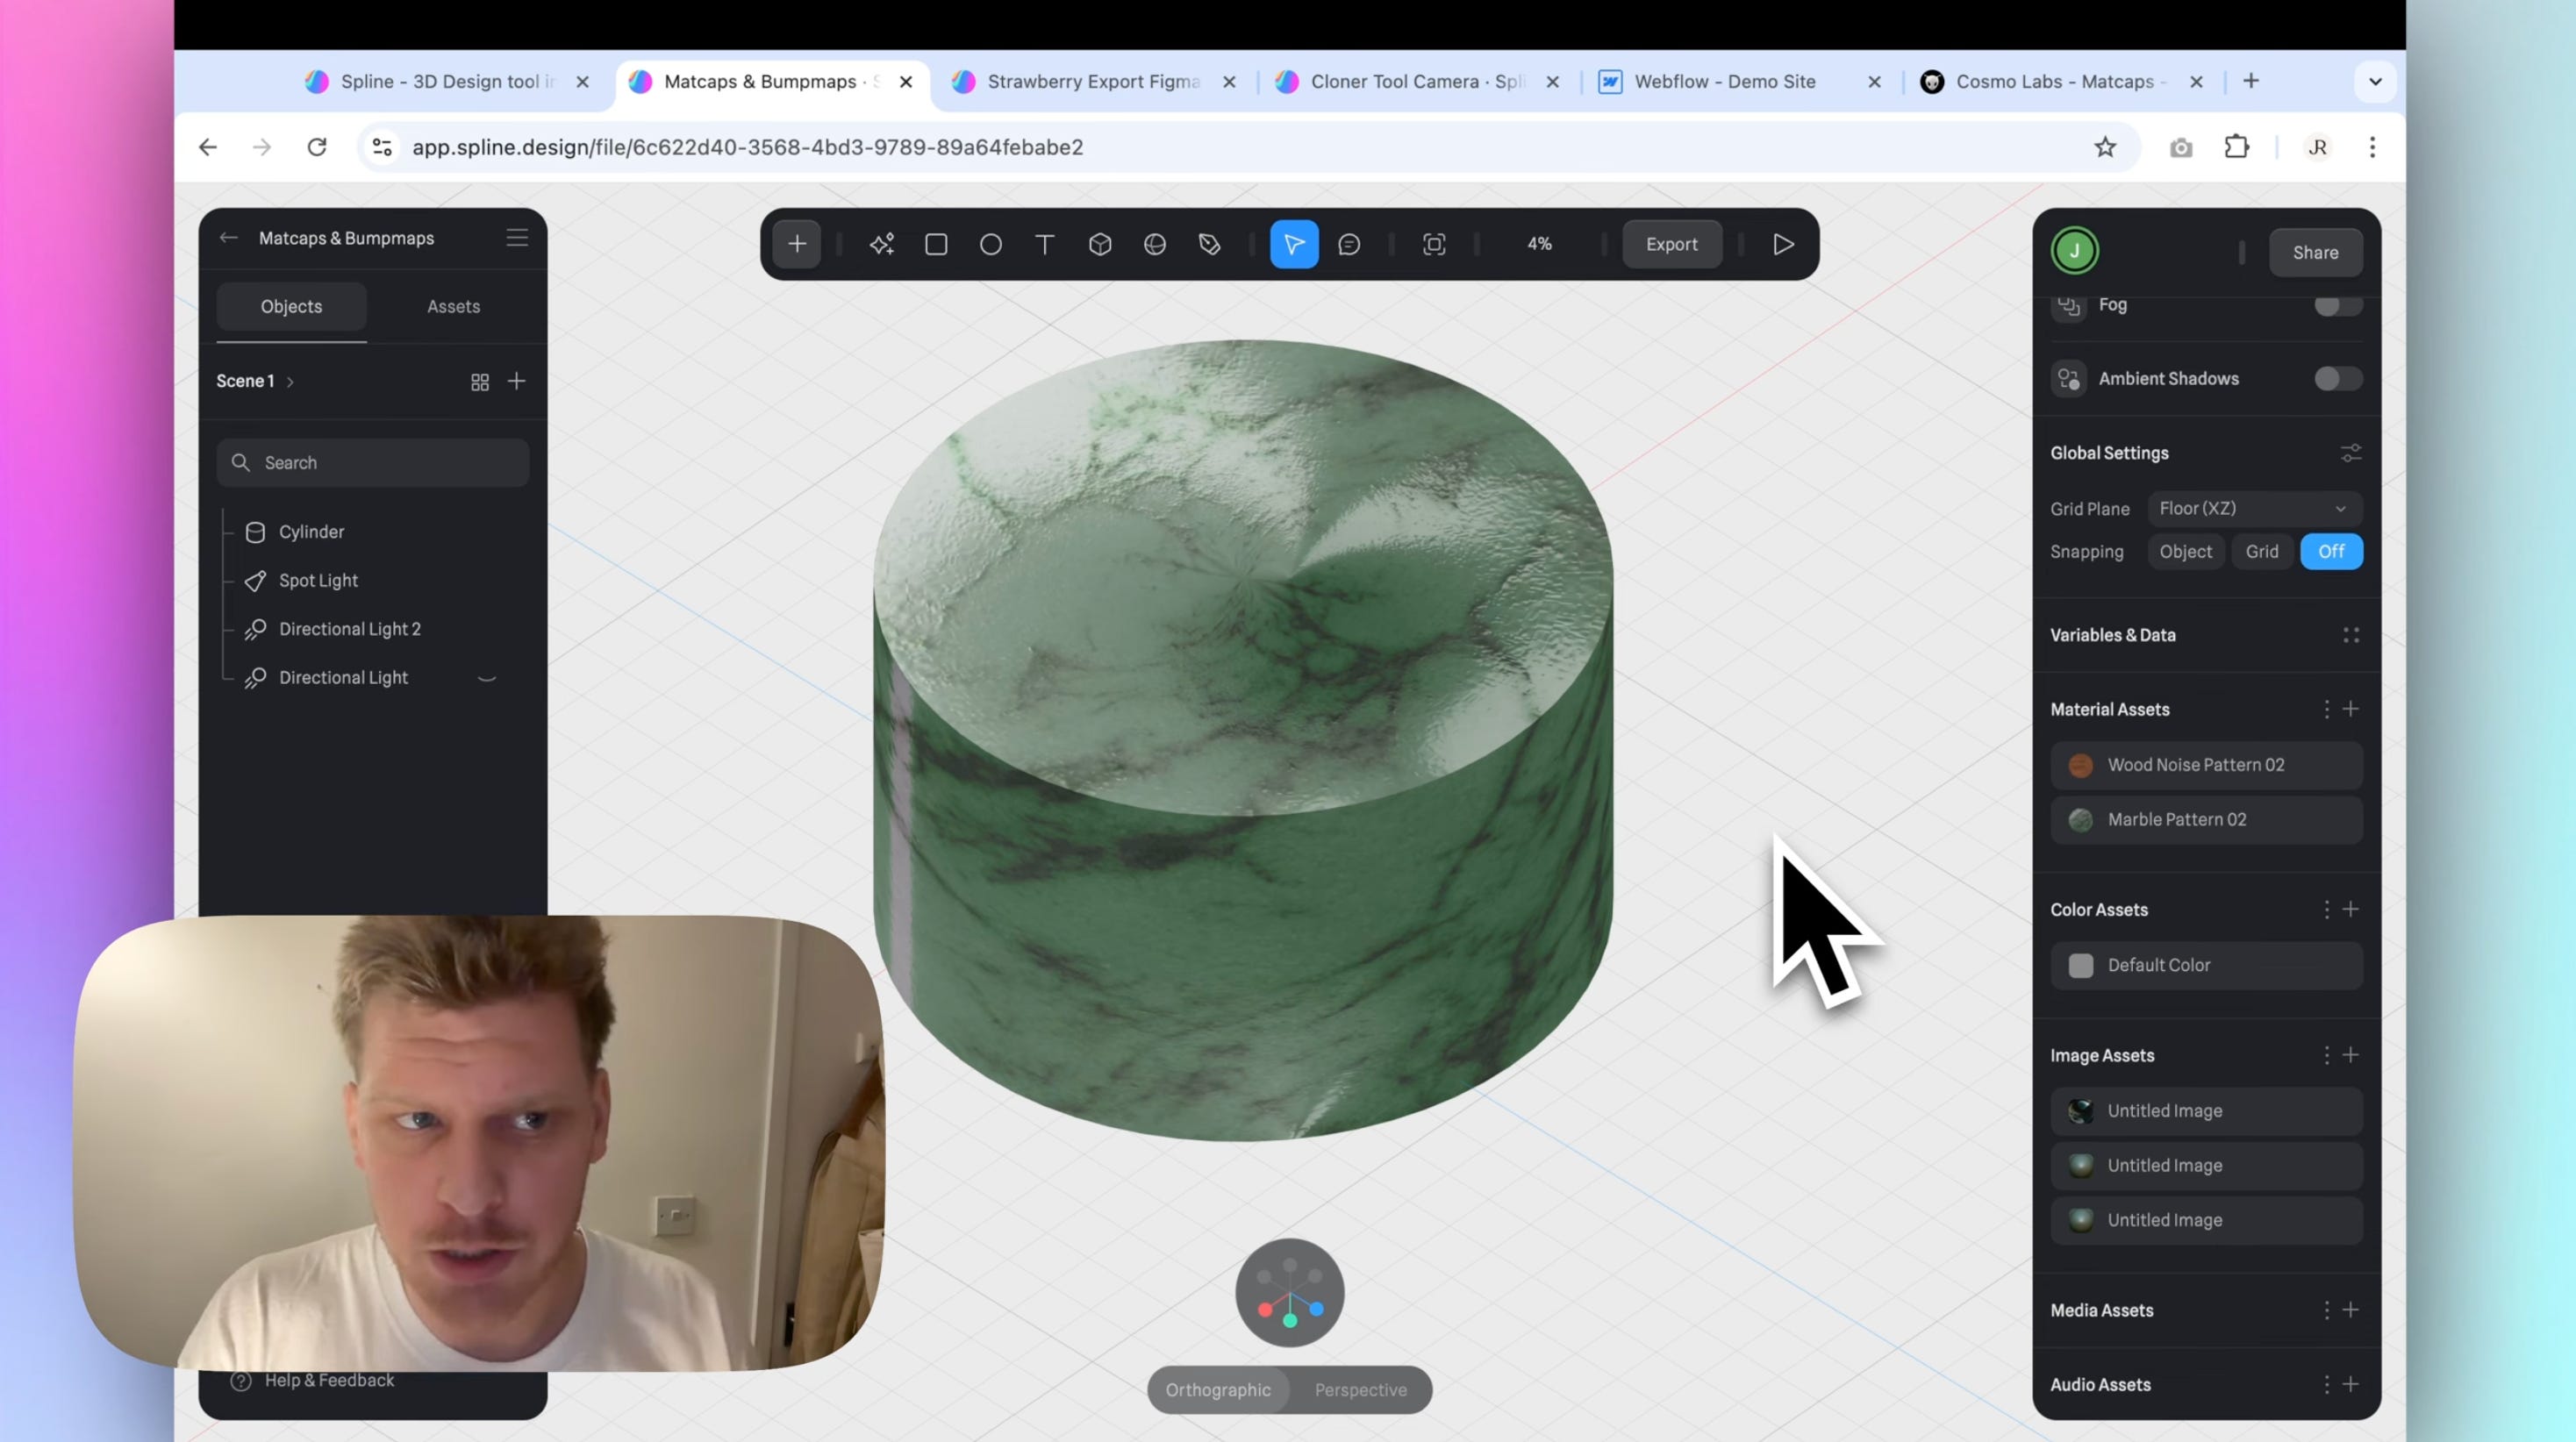Select the Rectangle shape tool
The height and width of the screenshot is (1442, 2576).
tap(936, 244)
